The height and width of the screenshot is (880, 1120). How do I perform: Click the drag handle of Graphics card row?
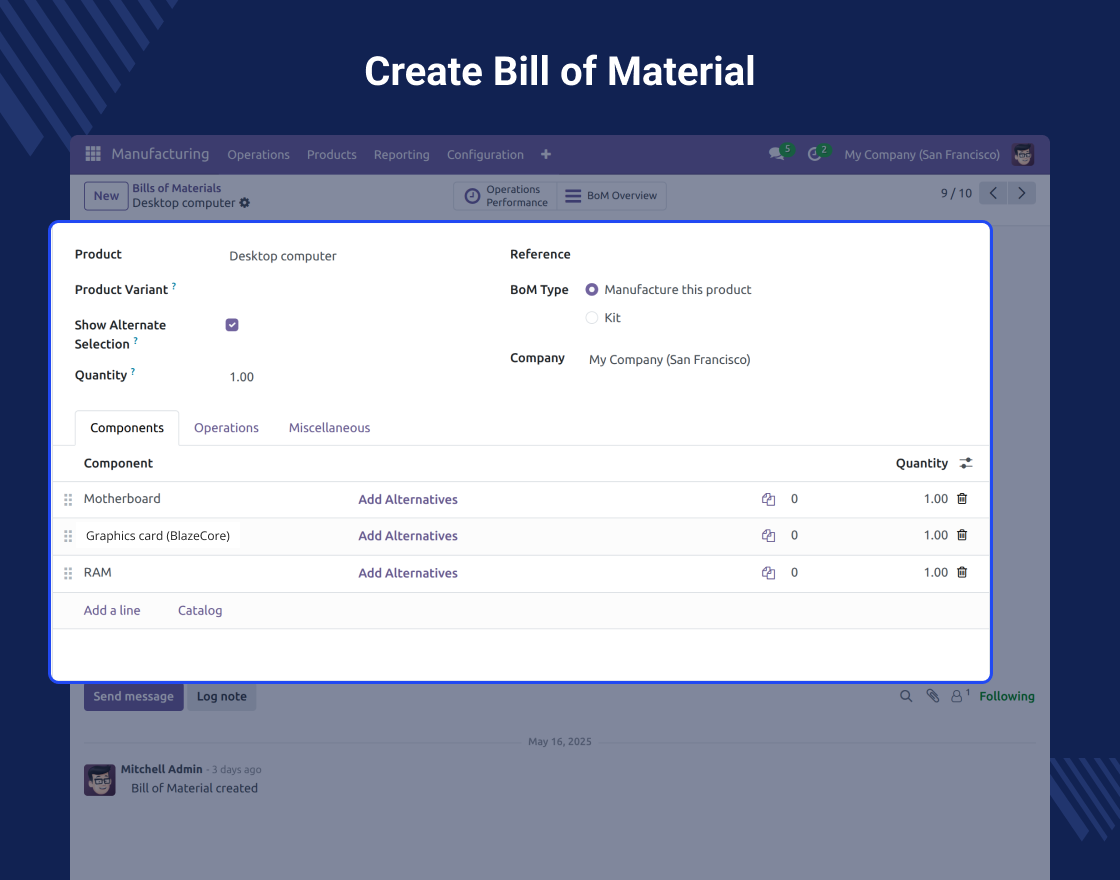(68, 536)
